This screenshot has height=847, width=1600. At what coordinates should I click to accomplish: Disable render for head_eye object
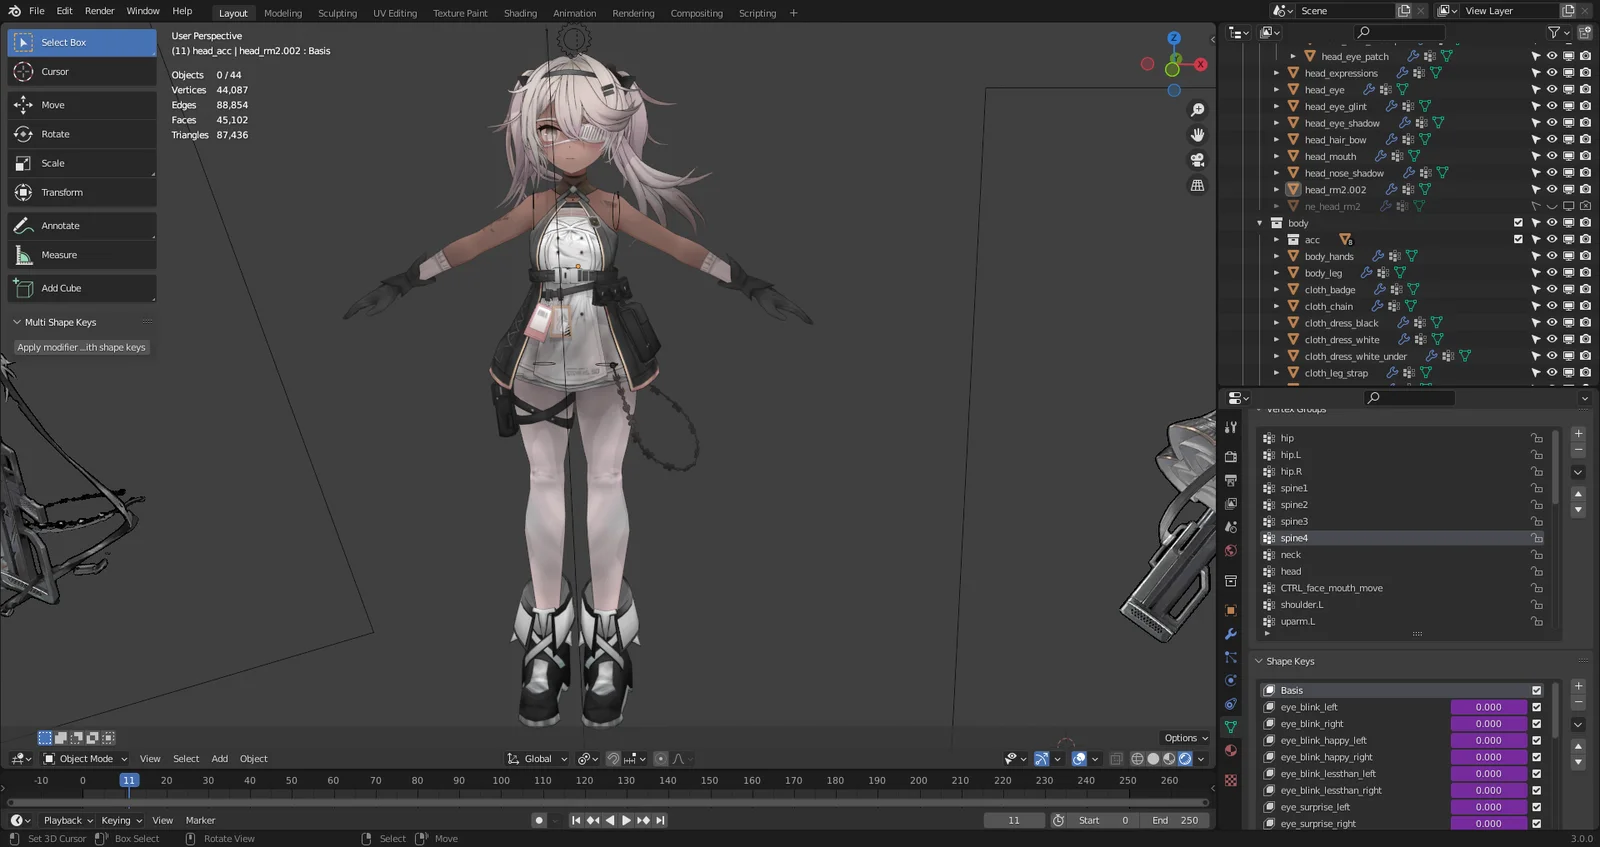(x=1585, y=89)
